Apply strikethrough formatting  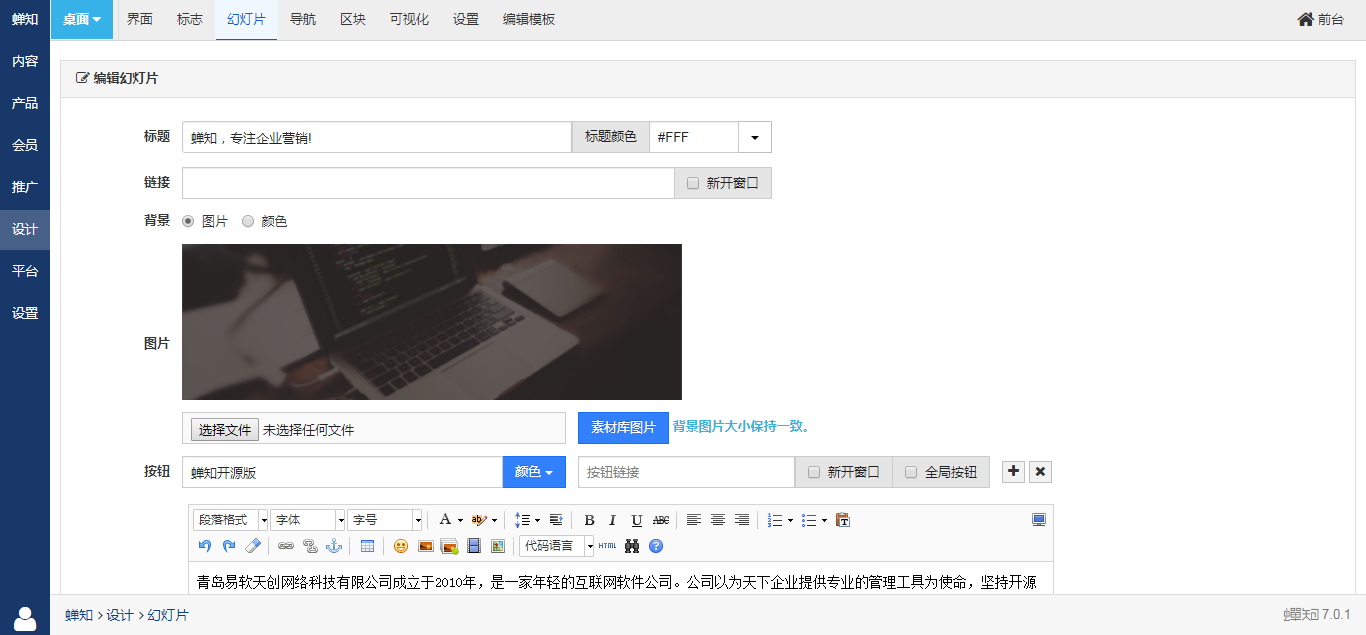(x=660, y=520)
